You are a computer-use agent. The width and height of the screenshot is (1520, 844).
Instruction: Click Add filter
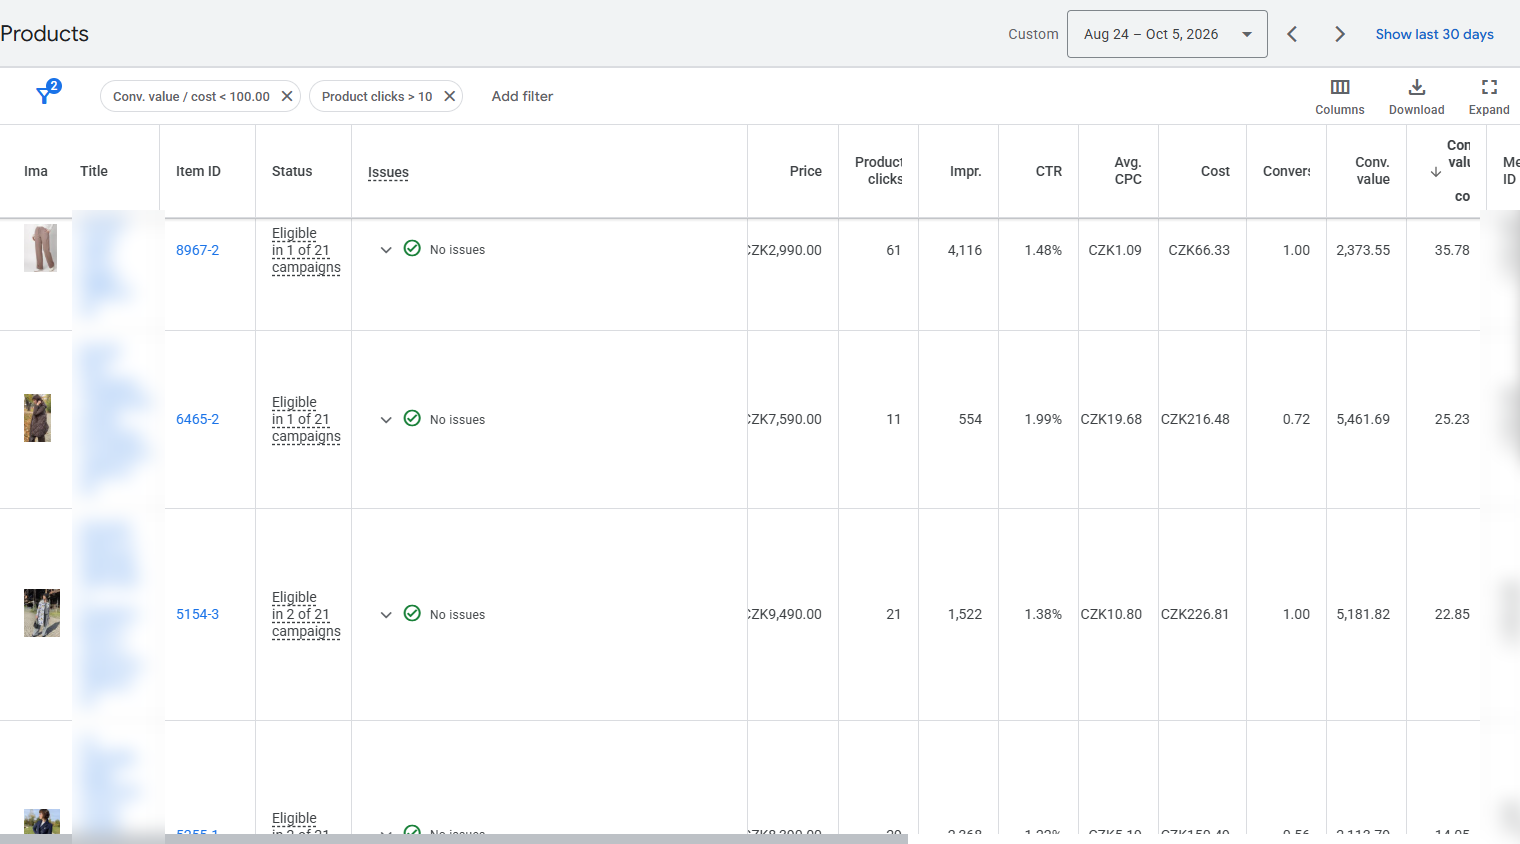click(522, 96)
